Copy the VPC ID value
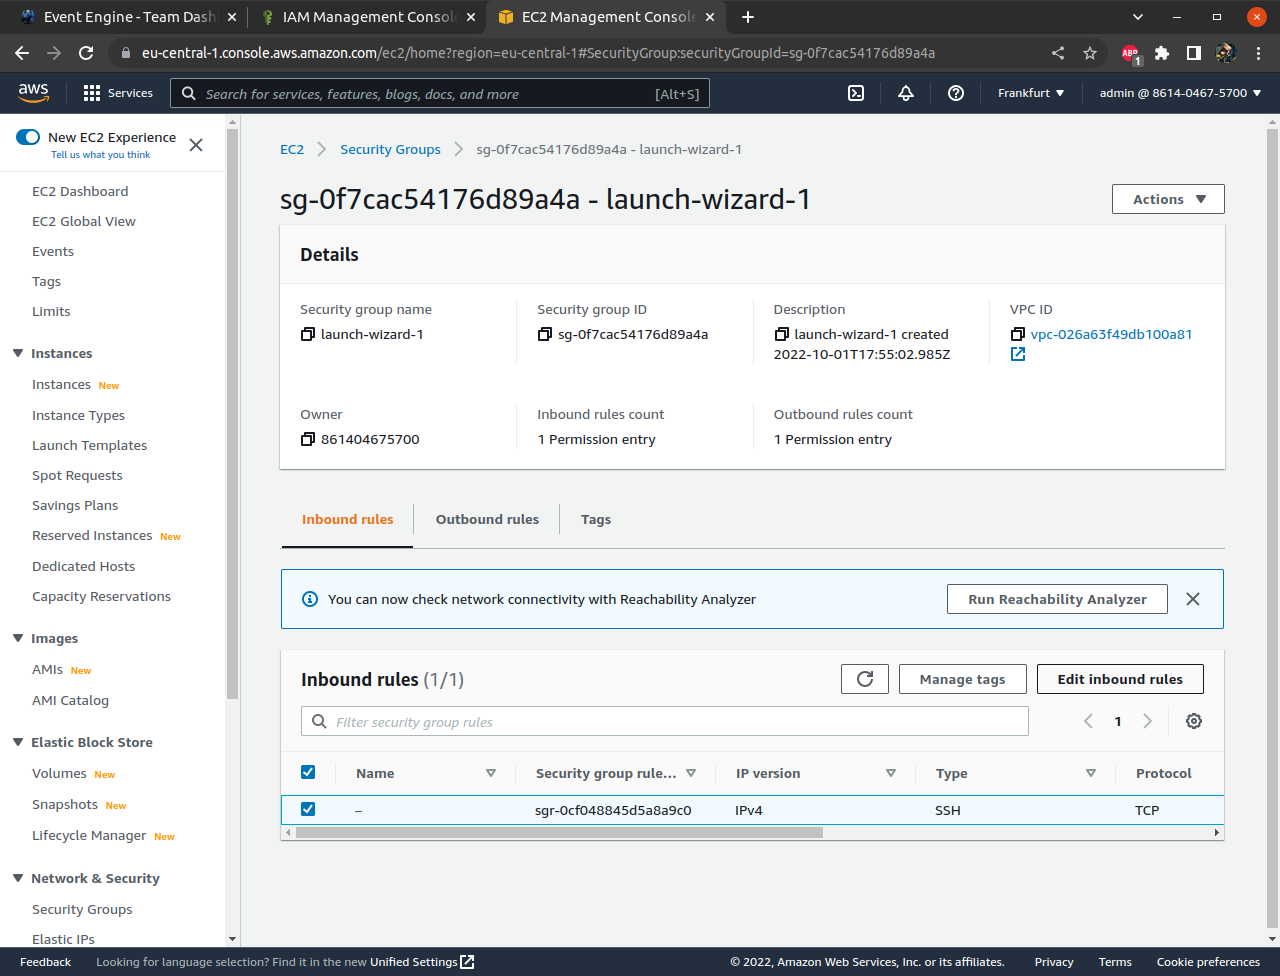Screen dimensions: 1280x976 [x=1018, y=334]
